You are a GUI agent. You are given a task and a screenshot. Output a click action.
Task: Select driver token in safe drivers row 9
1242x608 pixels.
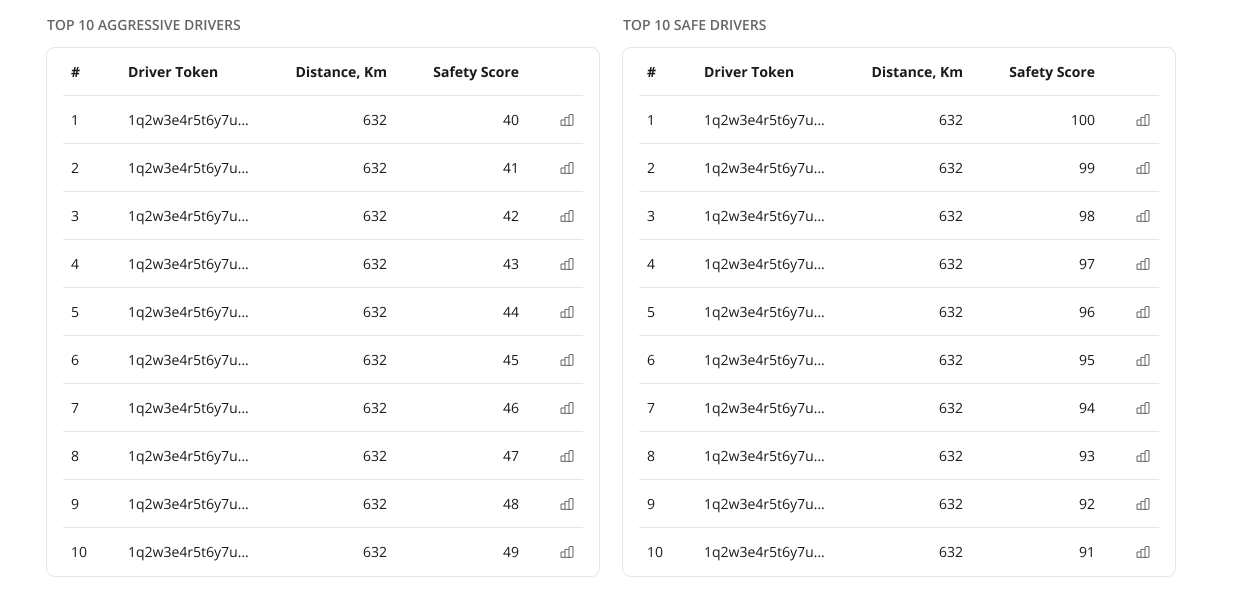[x=764, y=504]
